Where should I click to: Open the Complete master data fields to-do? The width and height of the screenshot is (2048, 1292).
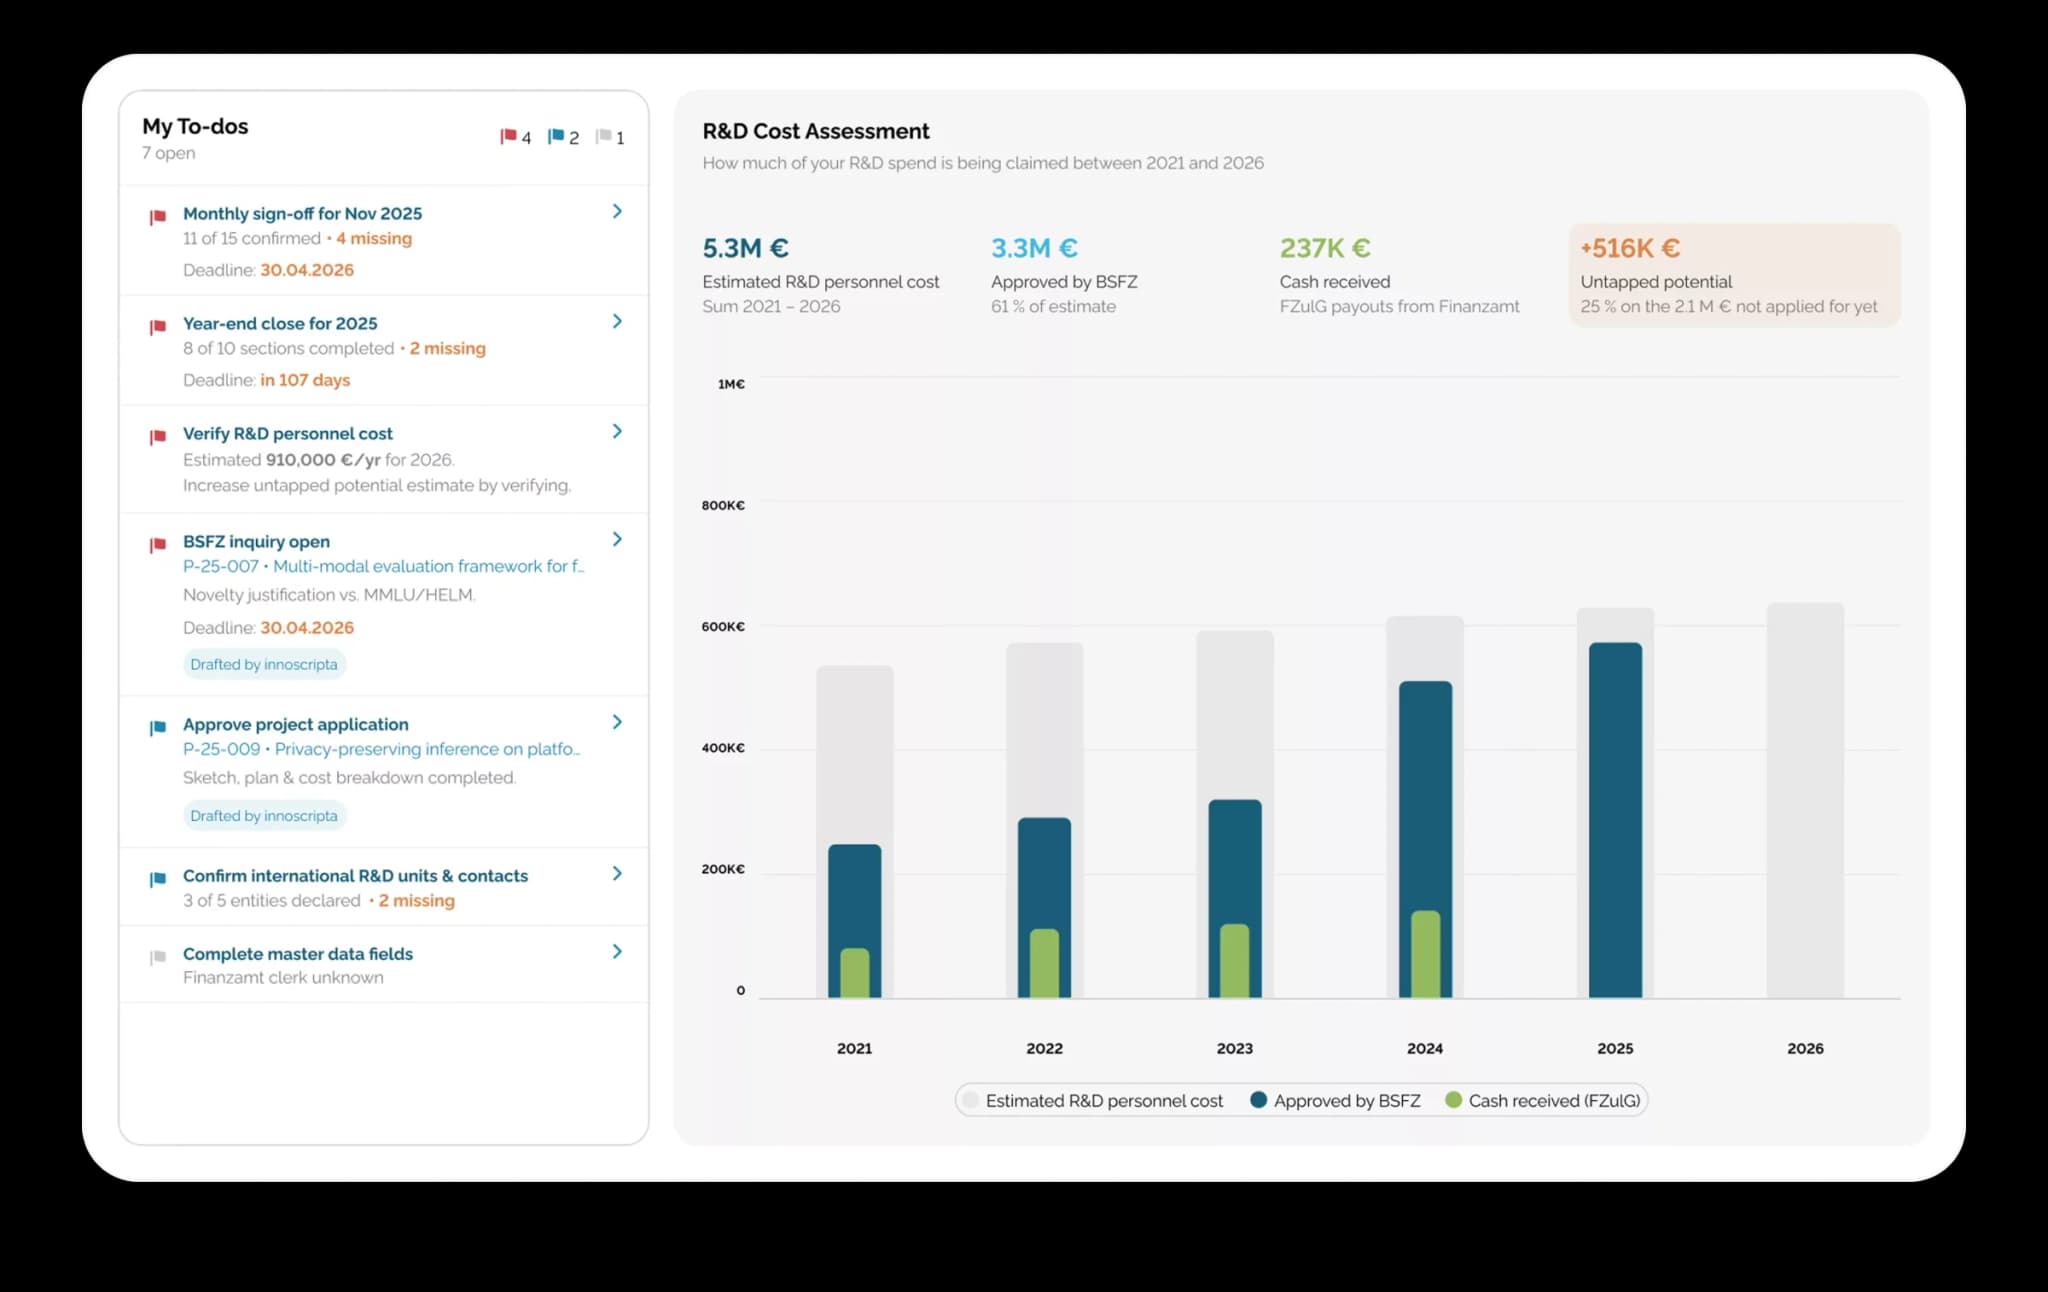(384, 964)
